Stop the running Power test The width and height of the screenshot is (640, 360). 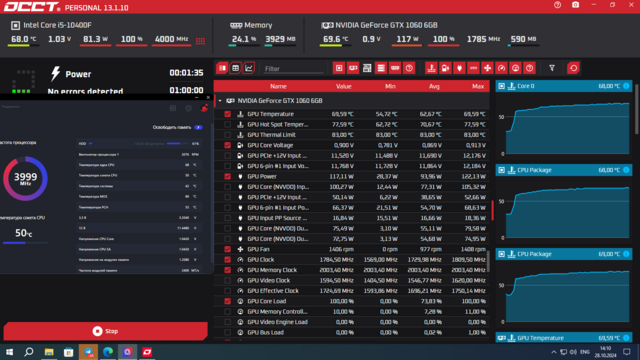tap(105, 331)
